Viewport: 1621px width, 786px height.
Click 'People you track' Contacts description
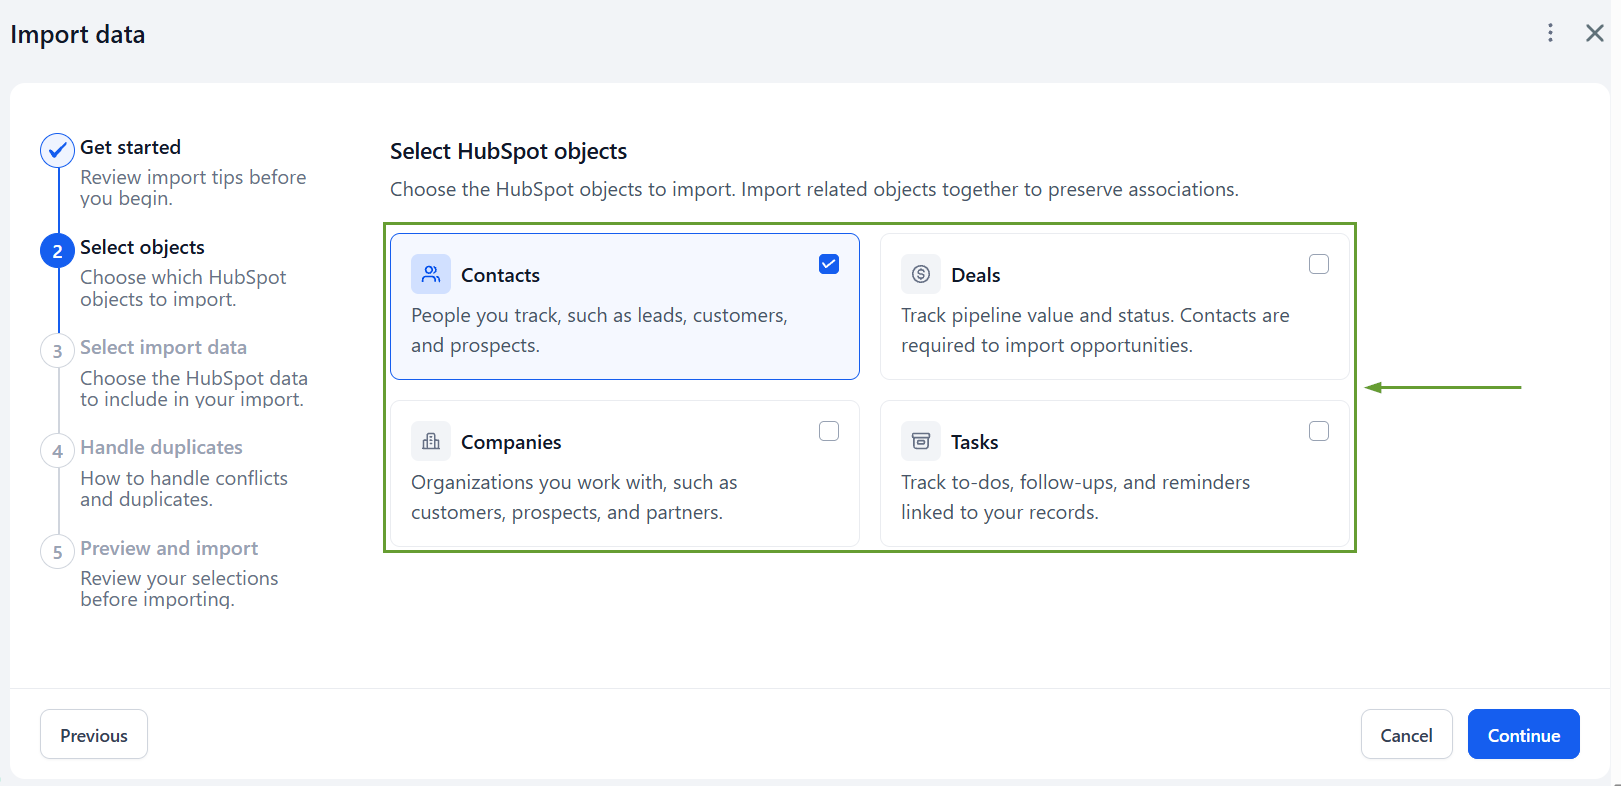(599, 330)
